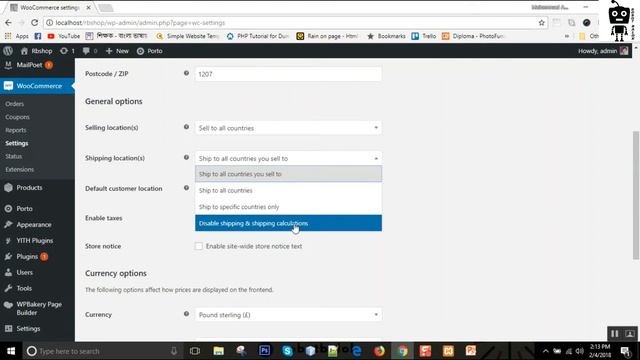Collapse the Shipping location(s) dropdown

(288, 158)
